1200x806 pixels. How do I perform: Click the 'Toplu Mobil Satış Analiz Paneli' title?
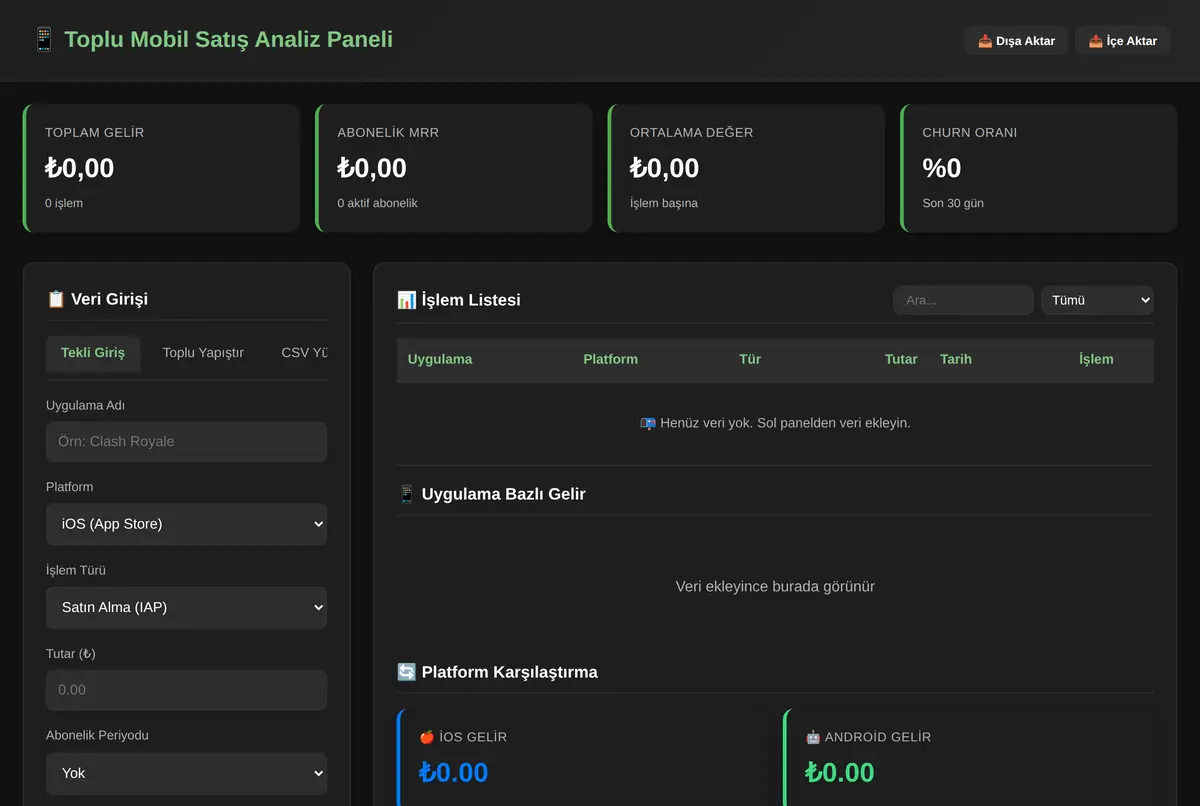(x=229, y=40)
